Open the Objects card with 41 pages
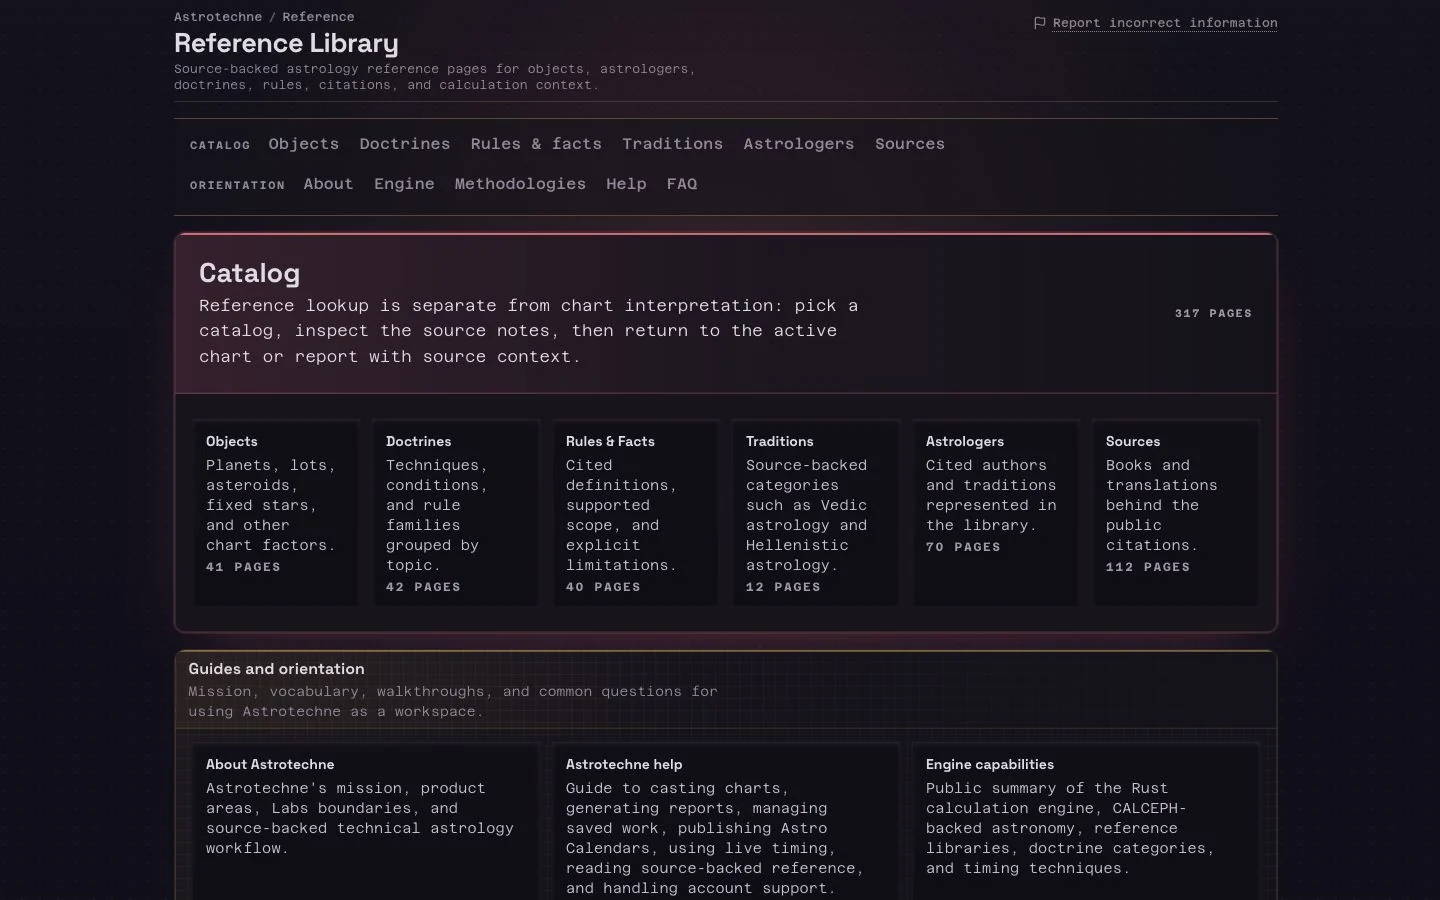 (276, 513)
